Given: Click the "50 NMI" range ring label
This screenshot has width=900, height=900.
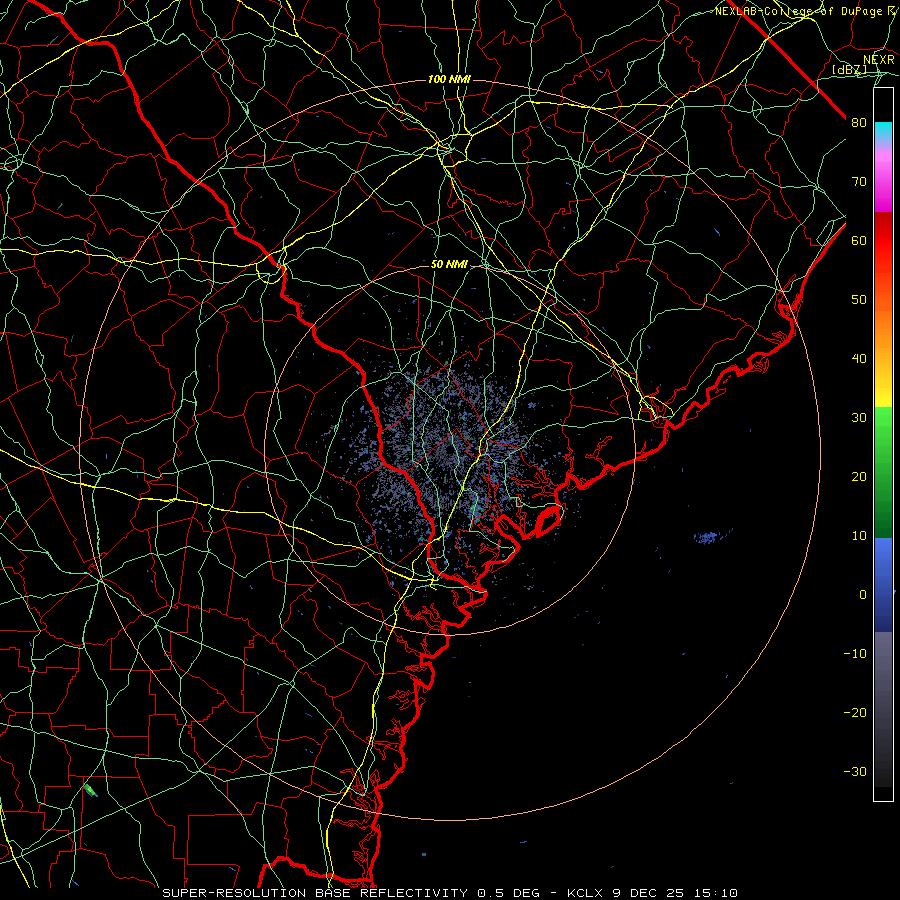Looking at the screenshot, I should (449, 265).
